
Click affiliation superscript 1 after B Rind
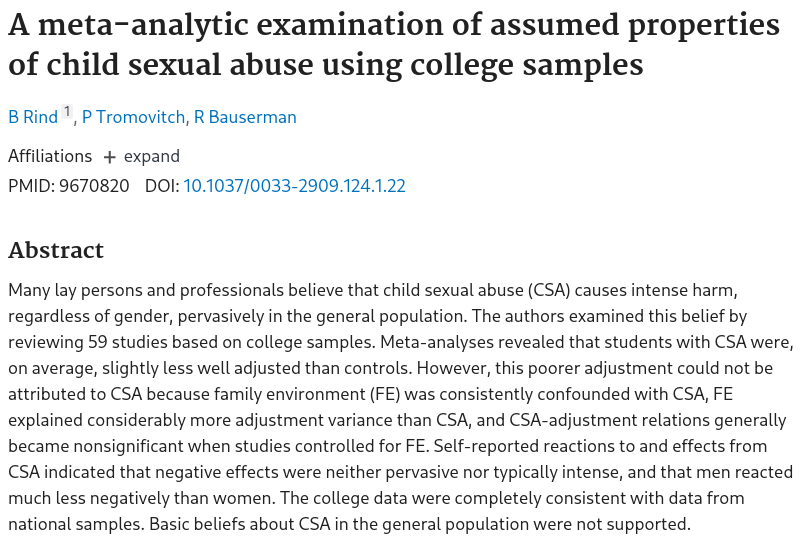(67, 112)
